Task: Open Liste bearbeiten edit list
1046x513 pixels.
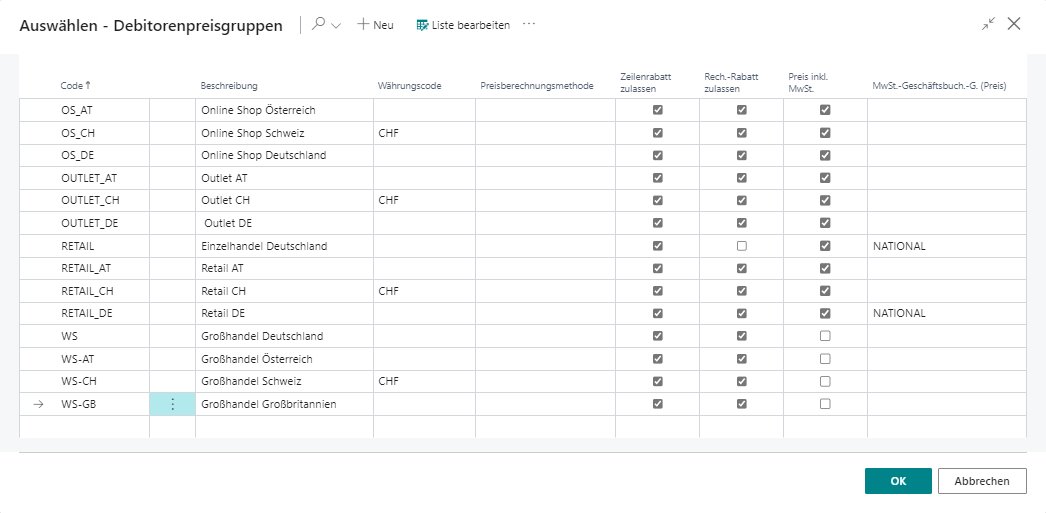Action: tap(462, 25)
